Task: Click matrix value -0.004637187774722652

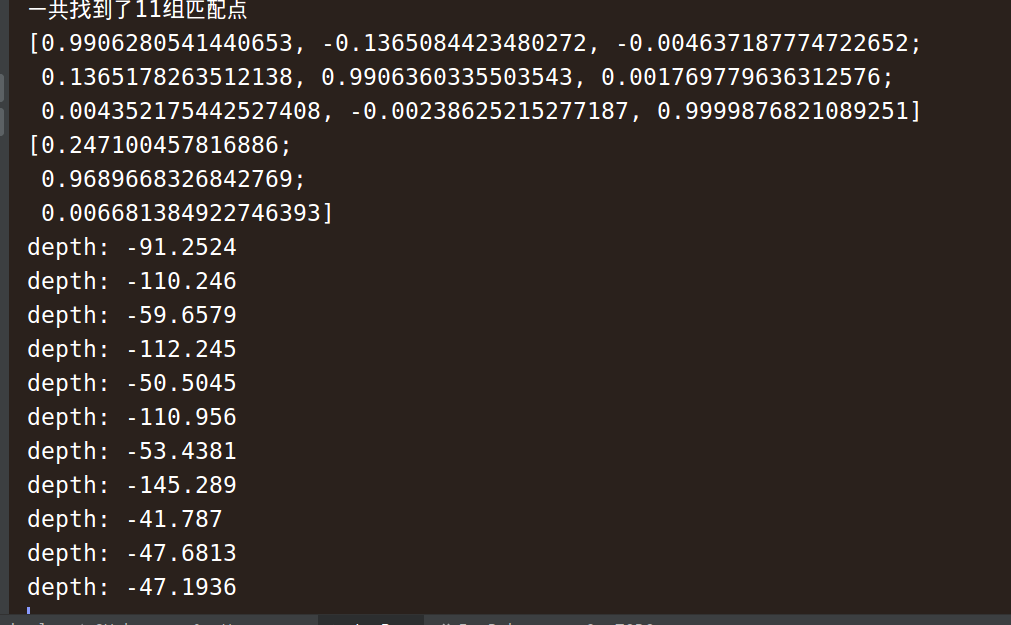Action: click(762, 43)
